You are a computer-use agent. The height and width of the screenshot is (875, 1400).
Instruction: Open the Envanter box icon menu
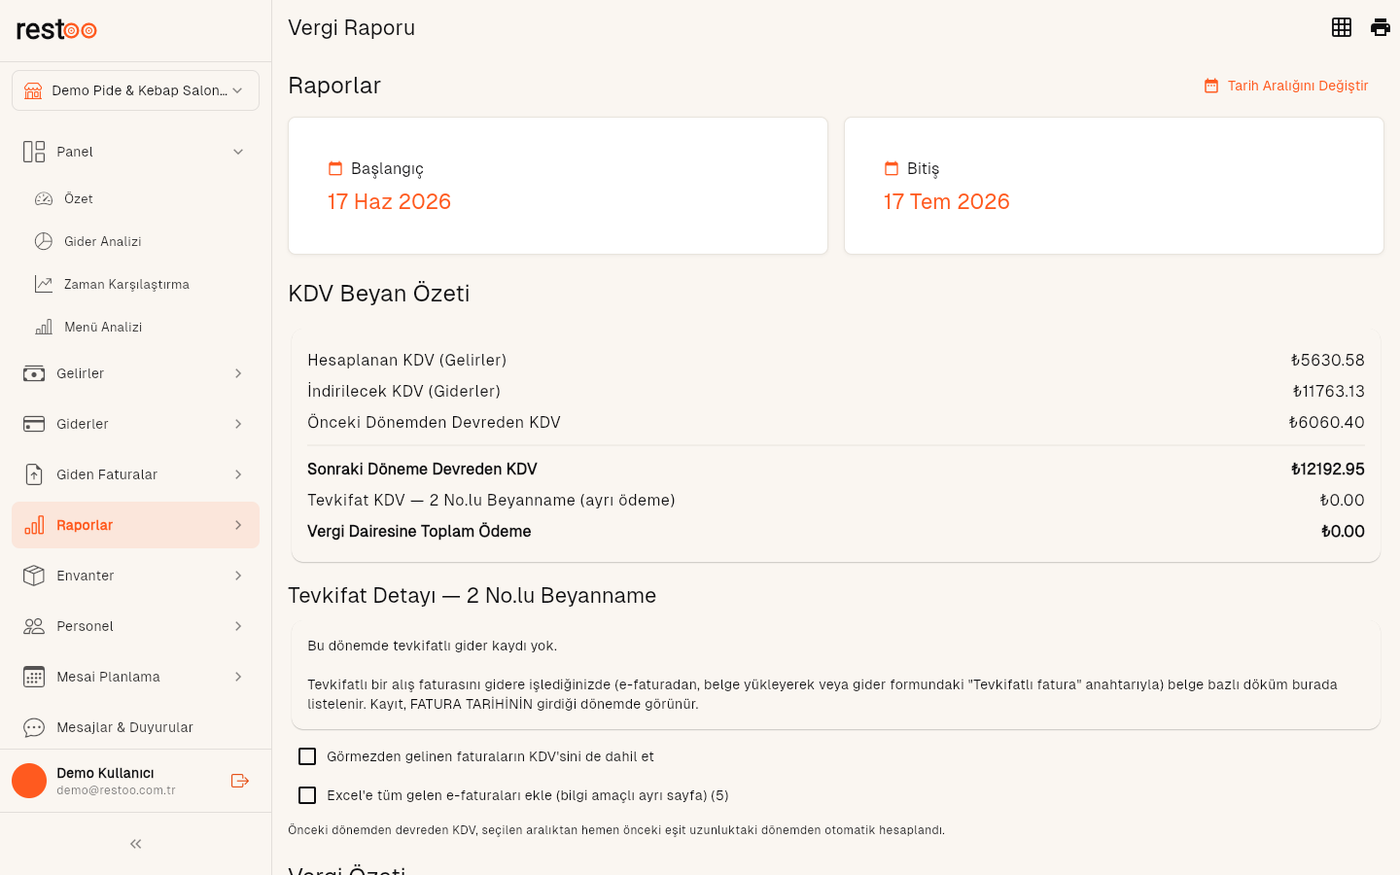click(x=34, y=576)
